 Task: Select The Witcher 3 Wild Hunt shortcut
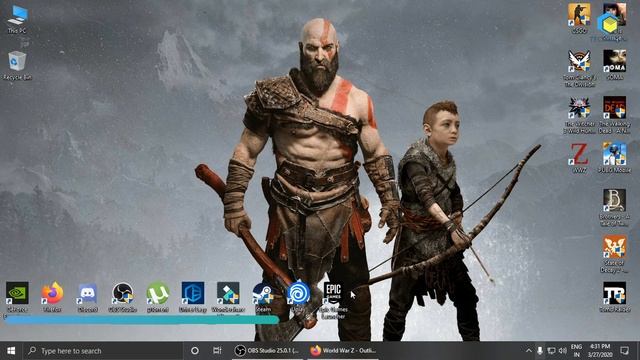(579, 115)
